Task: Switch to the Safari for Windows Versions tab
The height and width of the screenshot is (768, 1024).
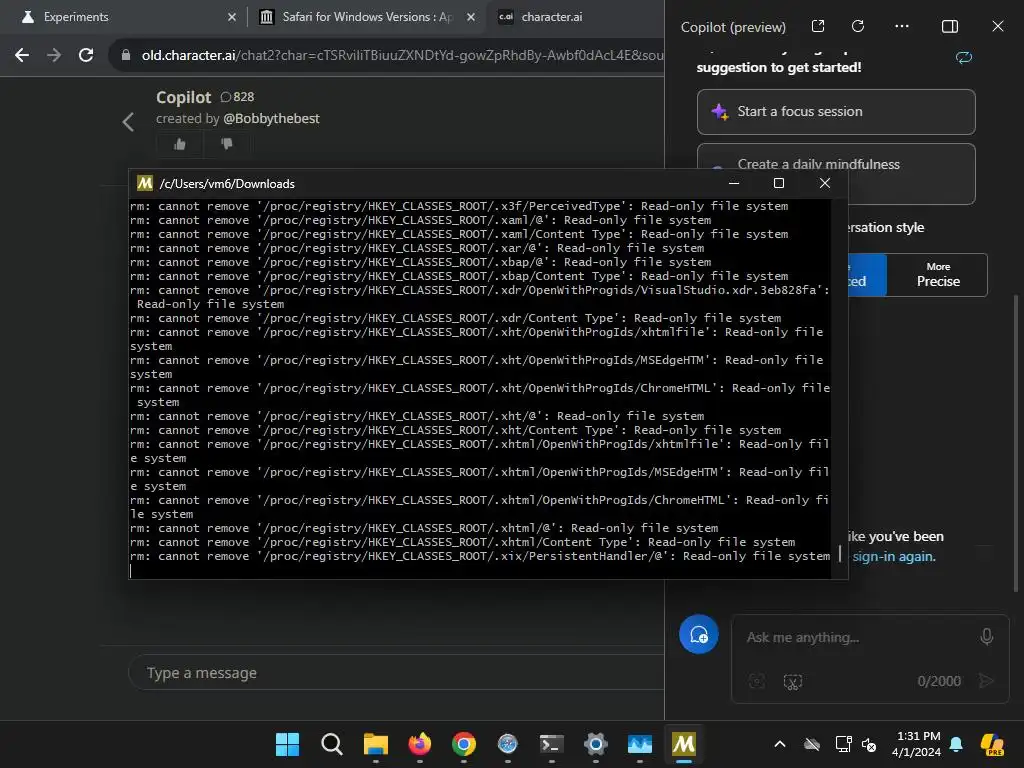Action: point(368,17)
